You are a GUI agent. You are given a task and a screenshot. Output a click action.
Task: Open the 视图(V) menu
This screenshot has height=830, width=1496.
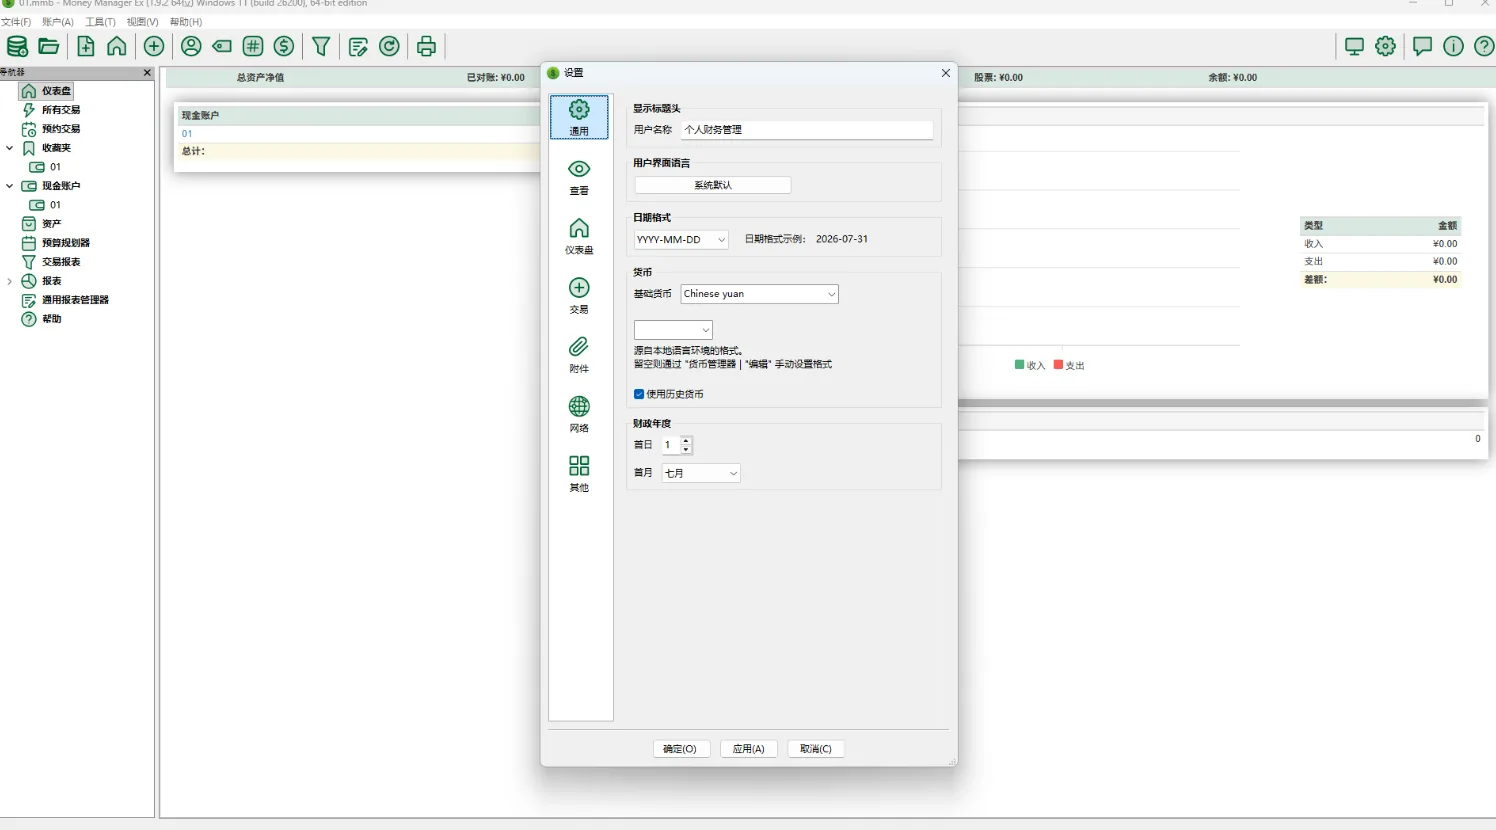pyautogui.click(x=143, y=22)
